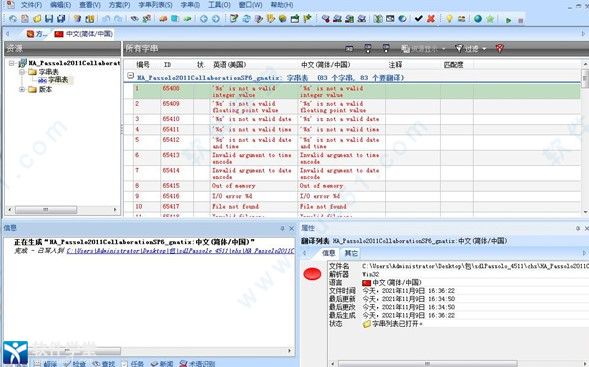The image size is (589, 367).
Task: Select the 'I/O error %d' row 65416
Action: [356, 196]
